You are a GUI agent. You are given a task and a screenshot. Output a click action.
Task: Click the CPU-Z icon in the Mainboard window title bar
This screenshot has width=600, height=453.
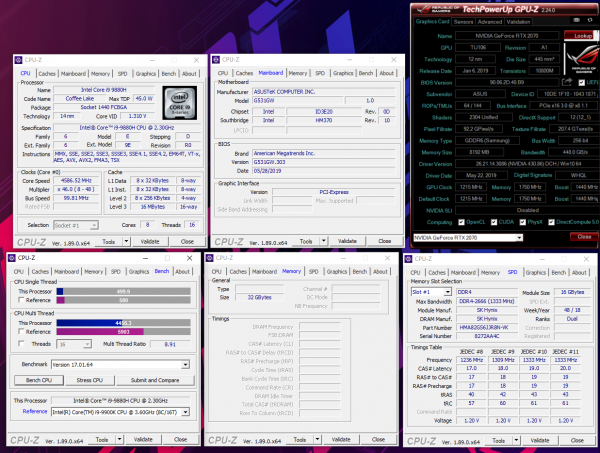(x=217, y=59)
